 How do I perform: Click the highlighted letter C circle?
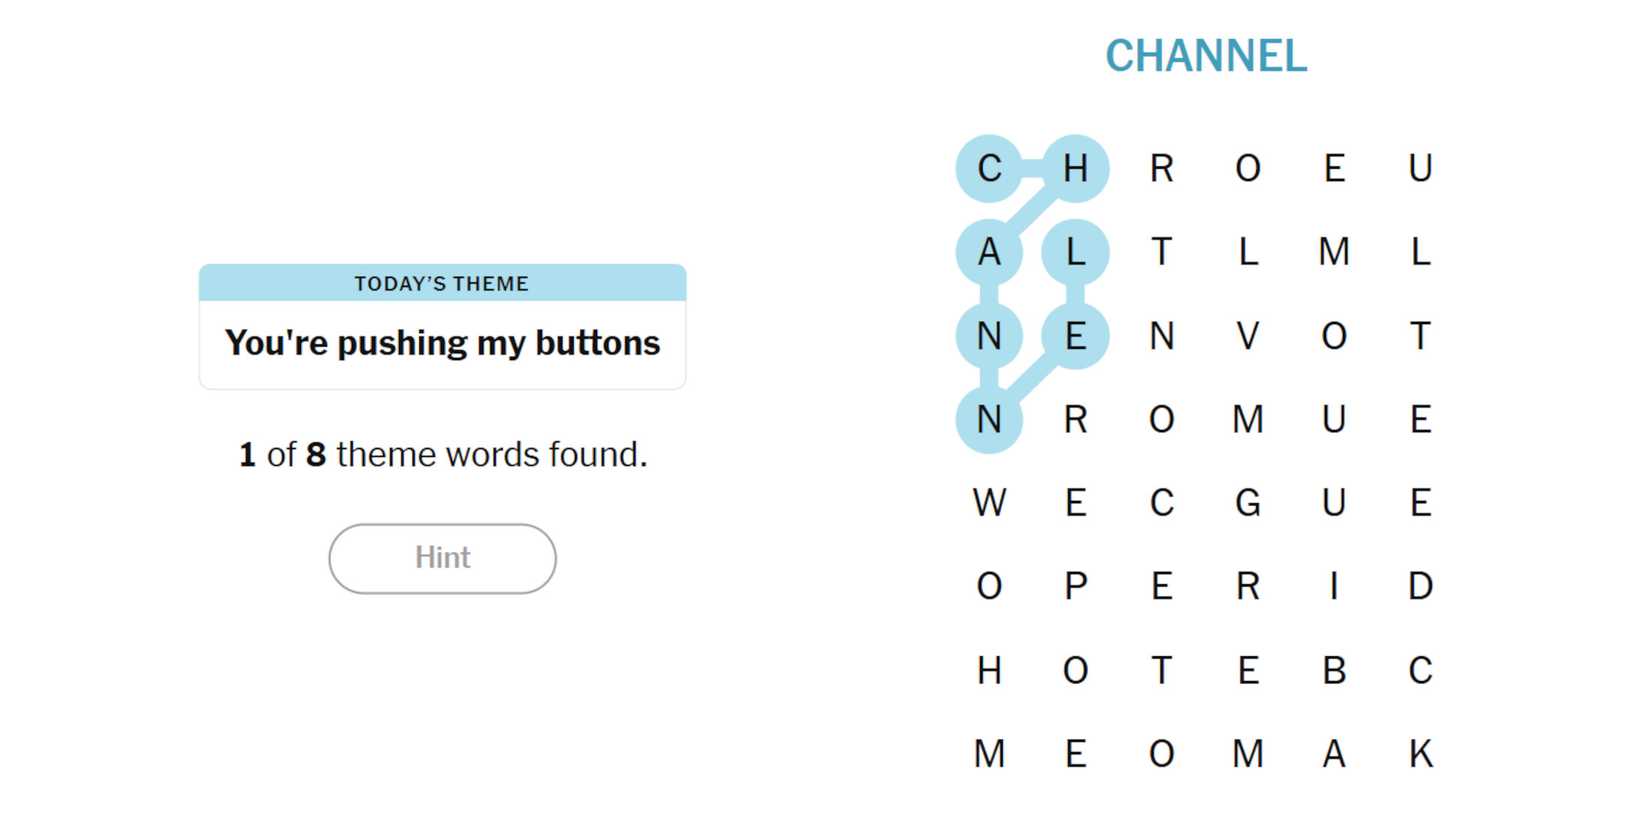tap(989, 168)
